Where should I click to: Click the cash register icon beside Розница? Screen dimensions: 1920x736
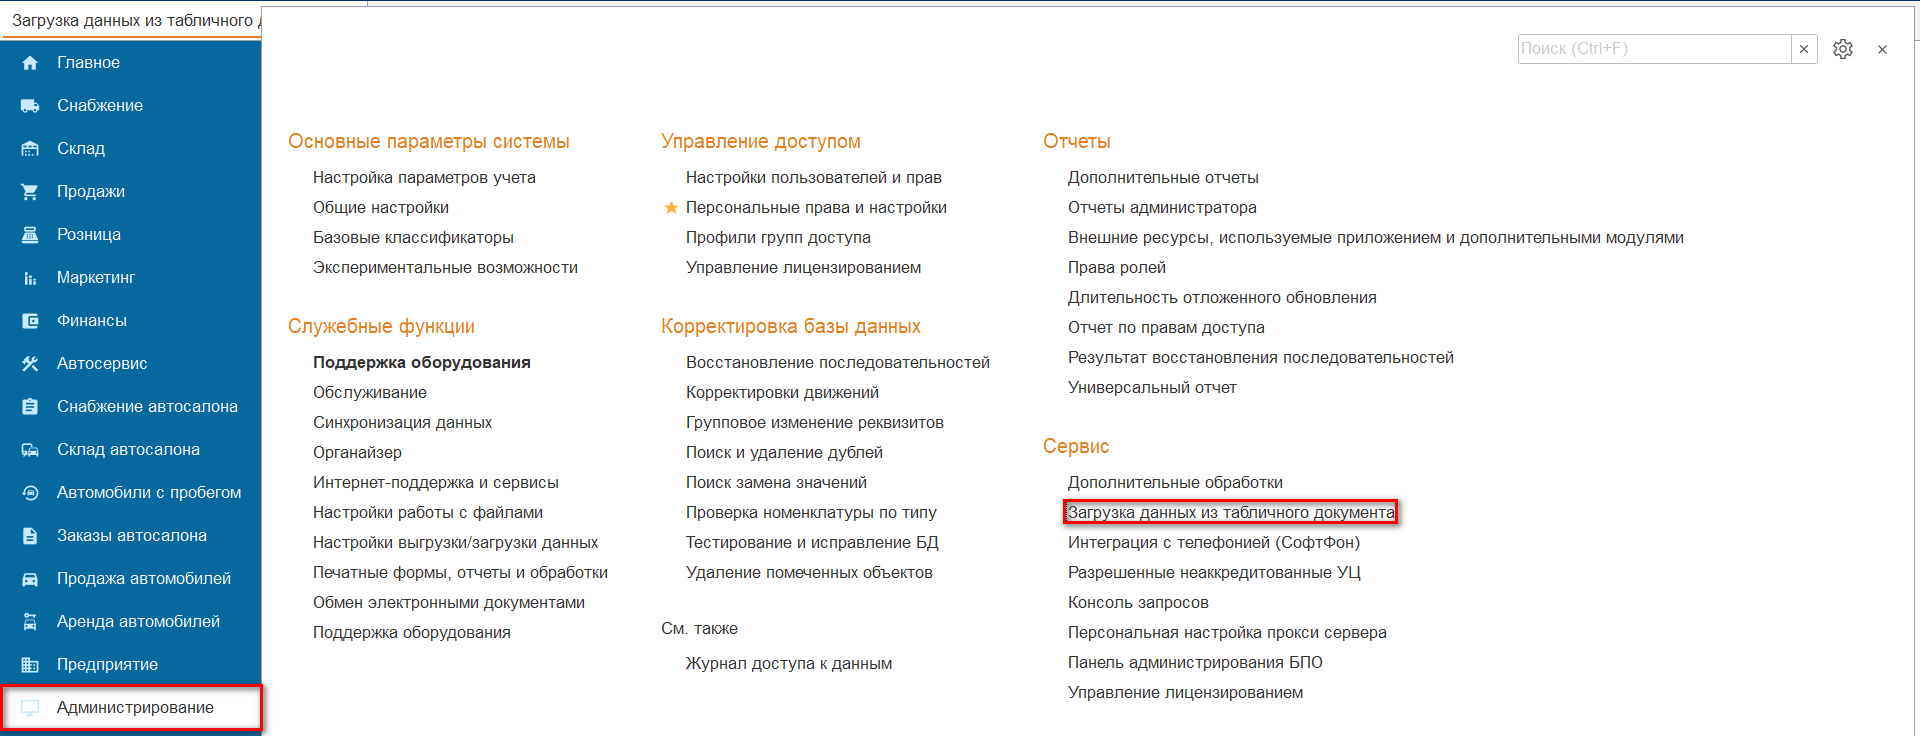30,235
